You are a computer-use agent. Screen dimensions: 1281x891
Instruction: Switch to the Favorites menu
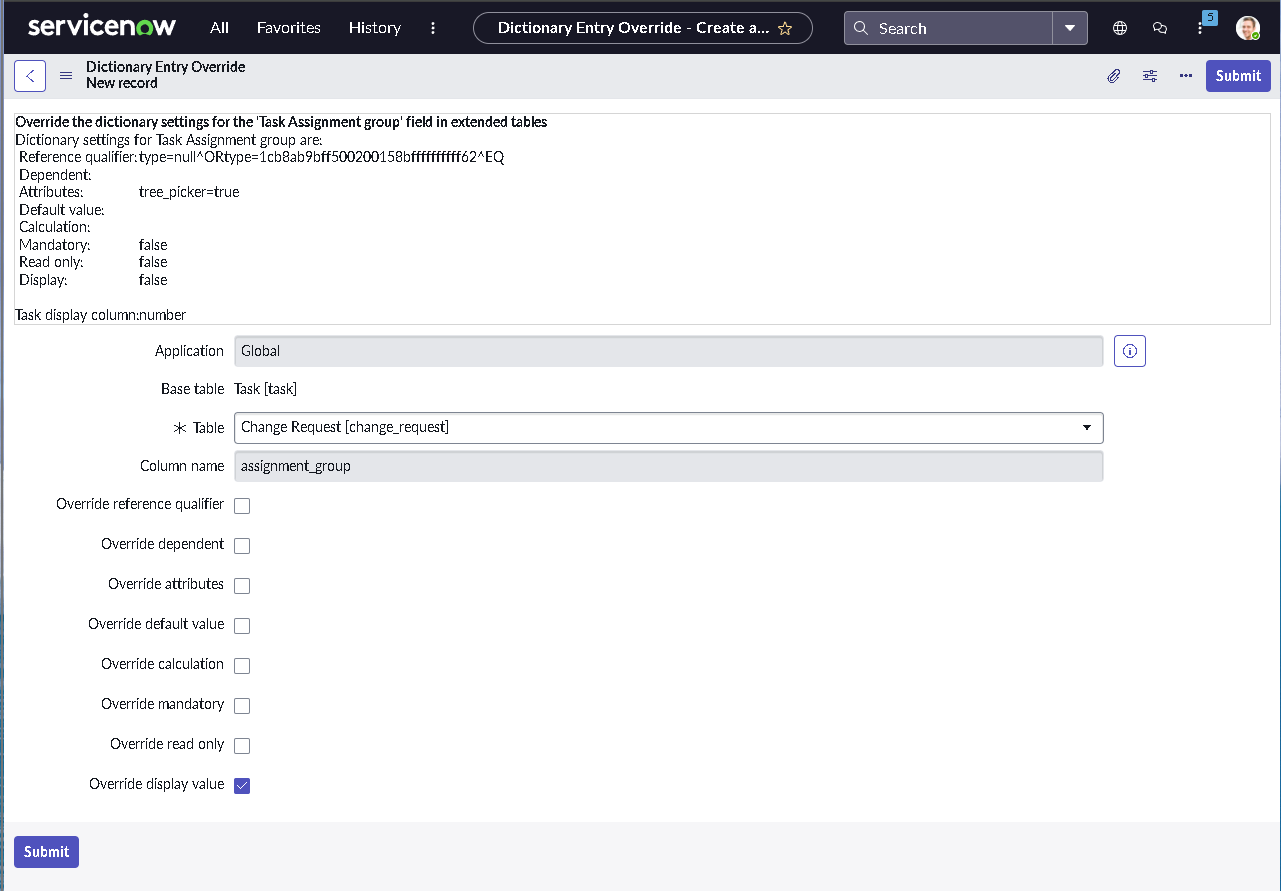click(288, 28)
